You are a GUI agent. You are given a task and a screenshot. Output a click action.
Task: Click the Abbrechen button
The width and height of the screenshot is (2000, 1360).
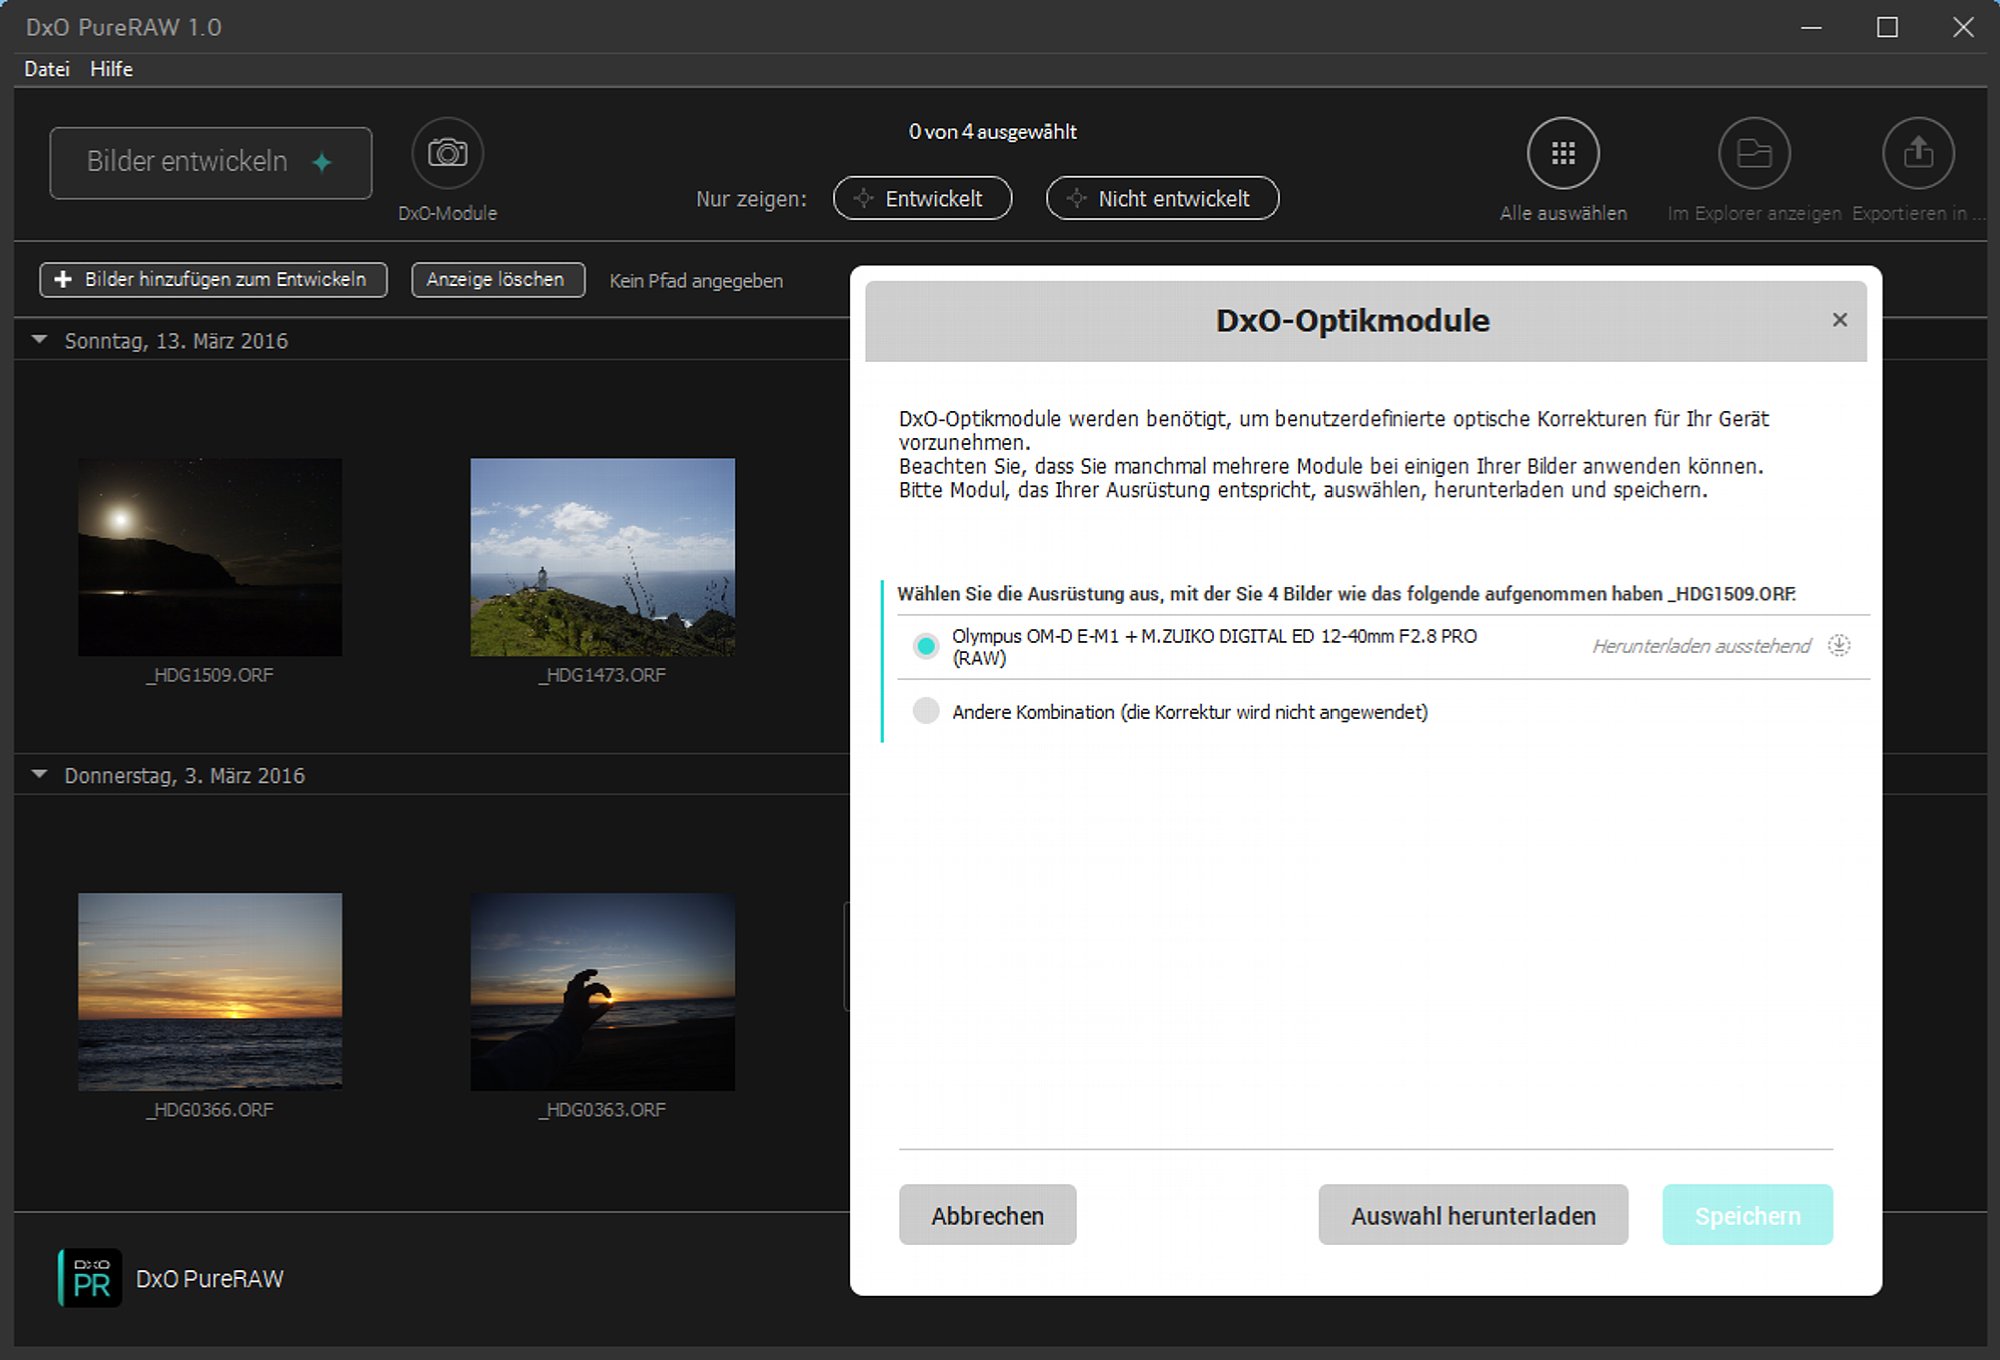987,1215
